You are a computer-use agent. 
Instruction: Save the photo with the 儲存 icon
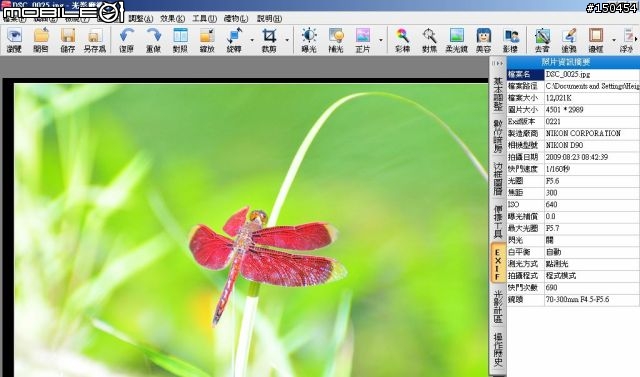click(68, 40)
